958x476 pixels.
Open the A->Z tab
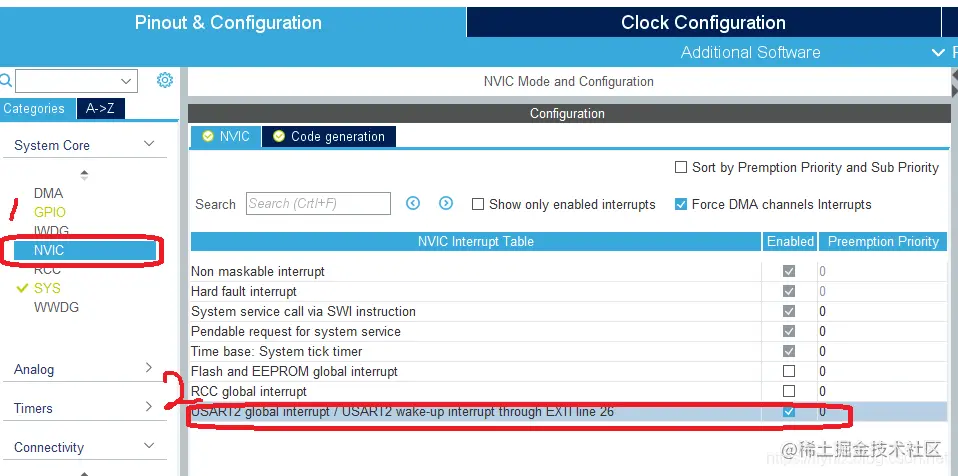pos(100,109)
